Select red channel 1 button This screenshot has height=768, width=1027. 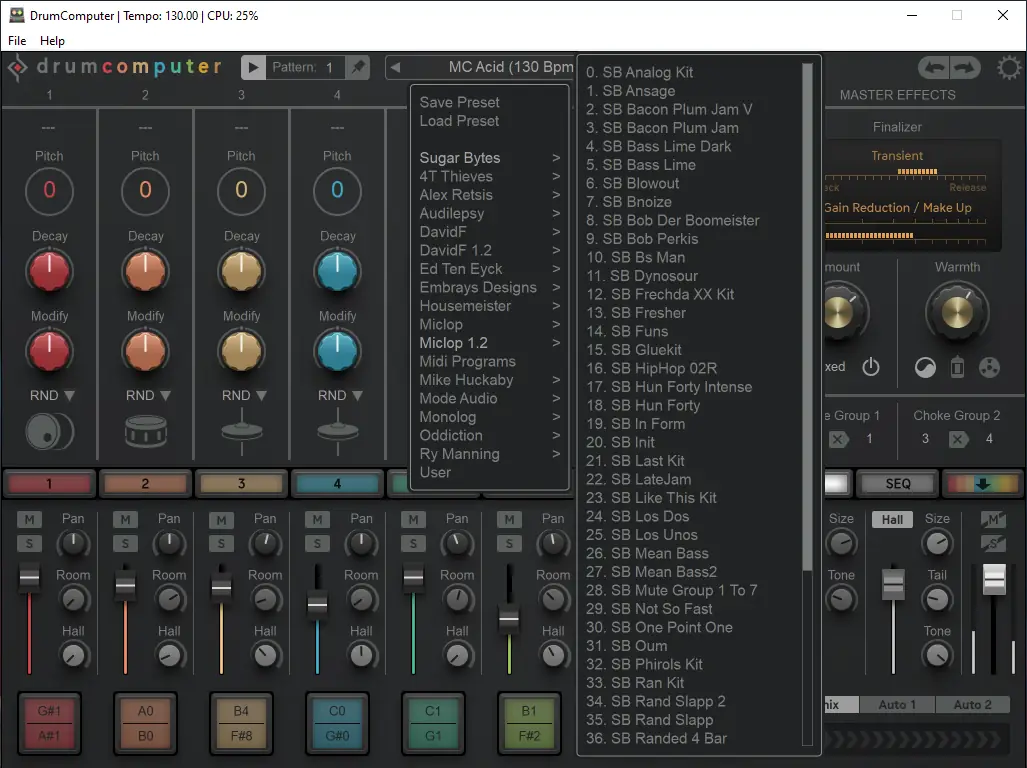pos(49,484)
